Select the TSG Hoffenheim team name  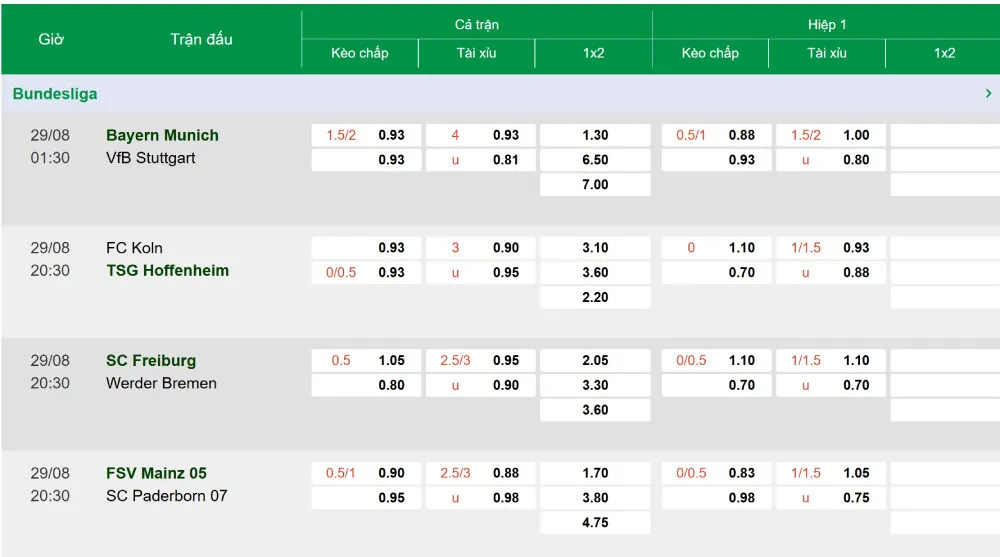tap(167, 271)
